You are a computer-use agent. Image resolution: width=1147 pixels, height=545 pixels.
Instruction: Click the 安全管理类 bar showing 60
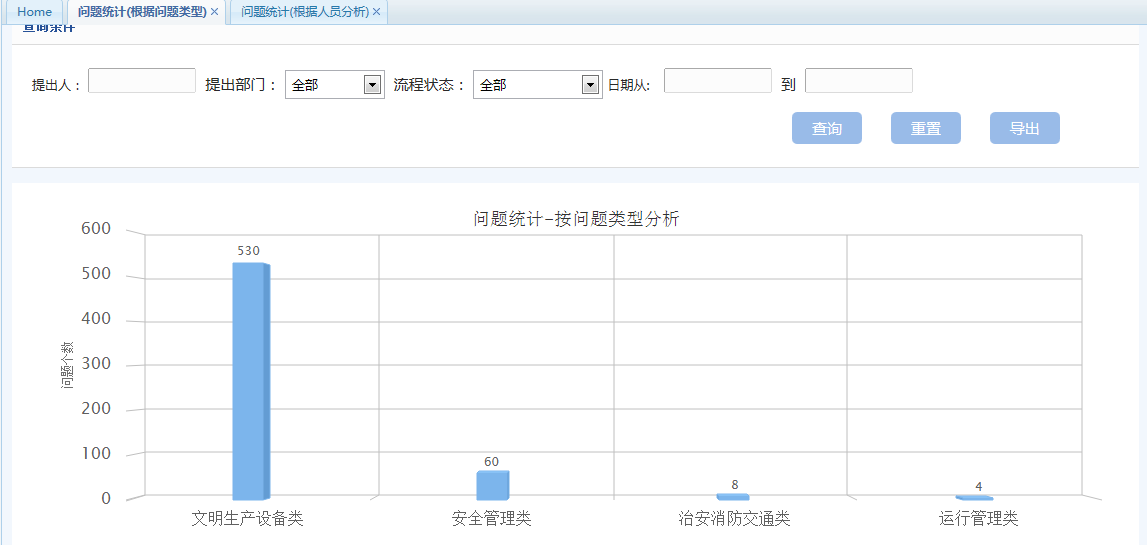[x=492, y=485]
